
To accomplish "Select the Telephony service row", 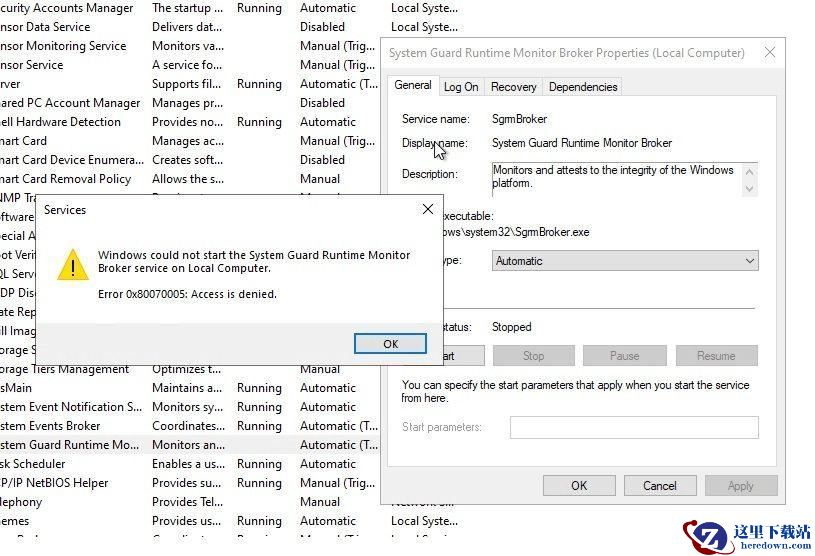I will tap(189, 501).
